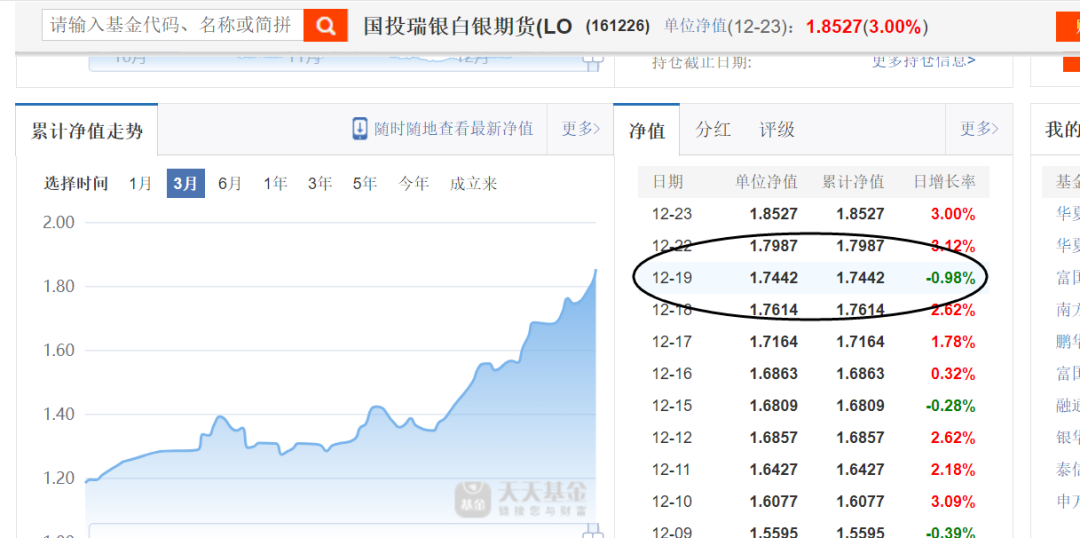Click the 日期 column header
Screen dimensions: 1080x538
[667, 182]
